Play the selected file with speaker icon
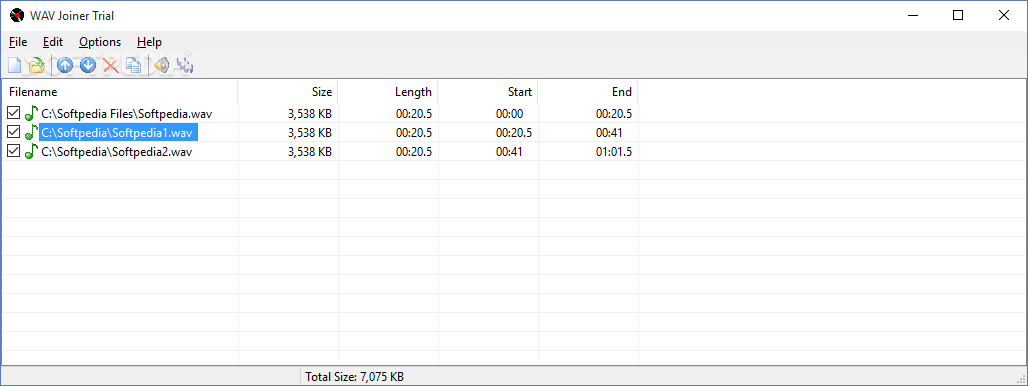 [x=161, y=65]
